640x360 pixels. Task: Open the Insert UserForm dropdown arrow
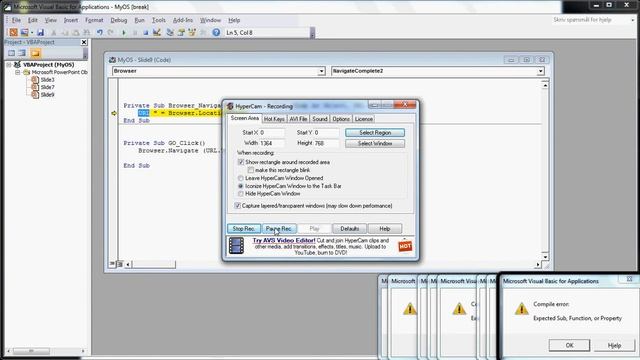[x=32, y=33]
